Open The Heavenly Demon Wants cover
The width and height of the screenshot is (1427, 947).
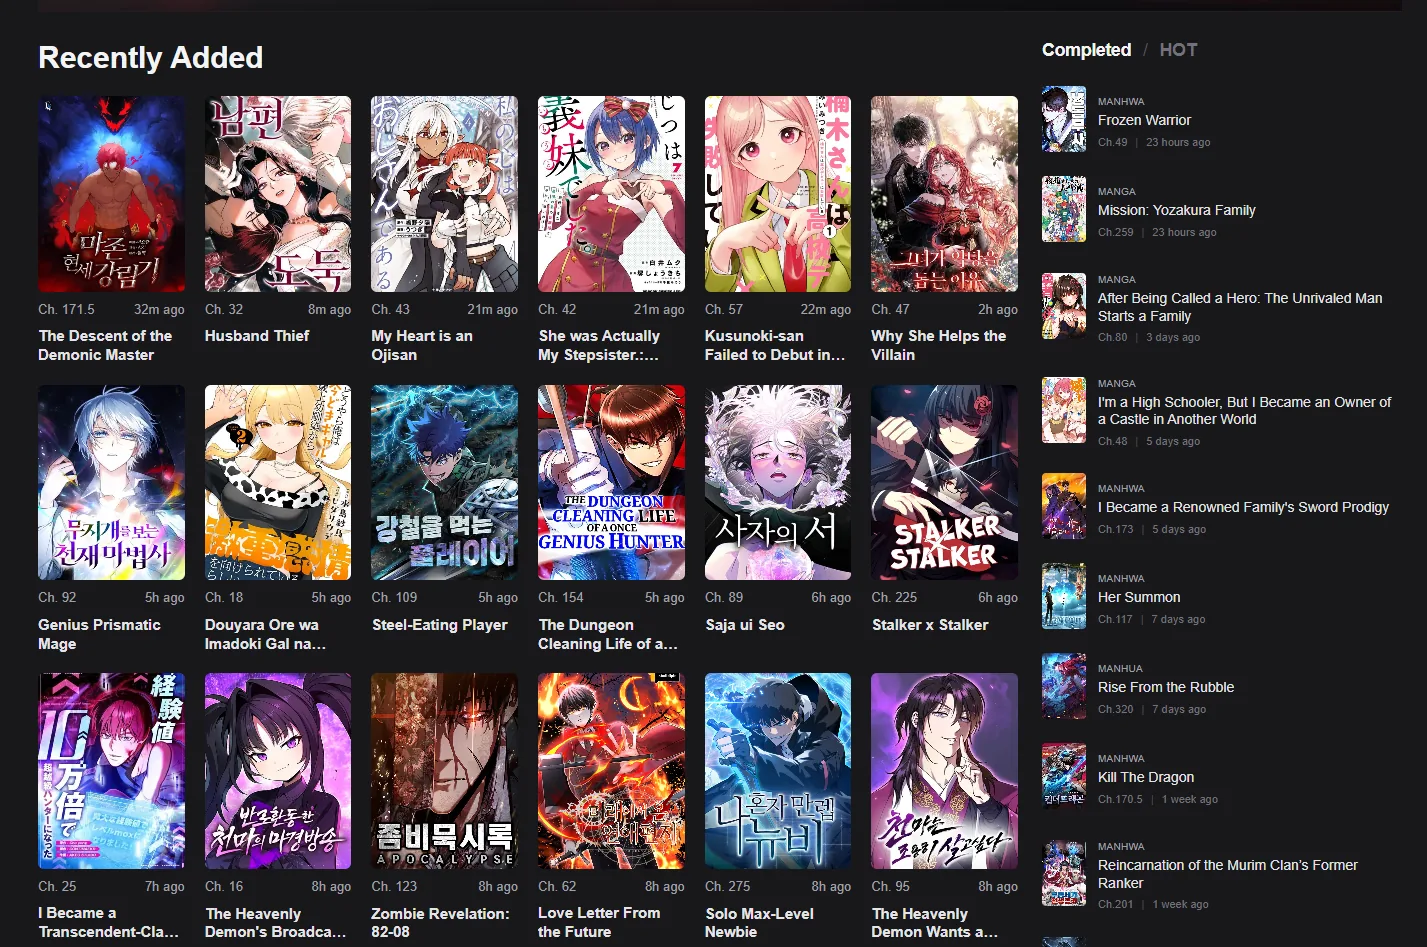click(944, 771)
